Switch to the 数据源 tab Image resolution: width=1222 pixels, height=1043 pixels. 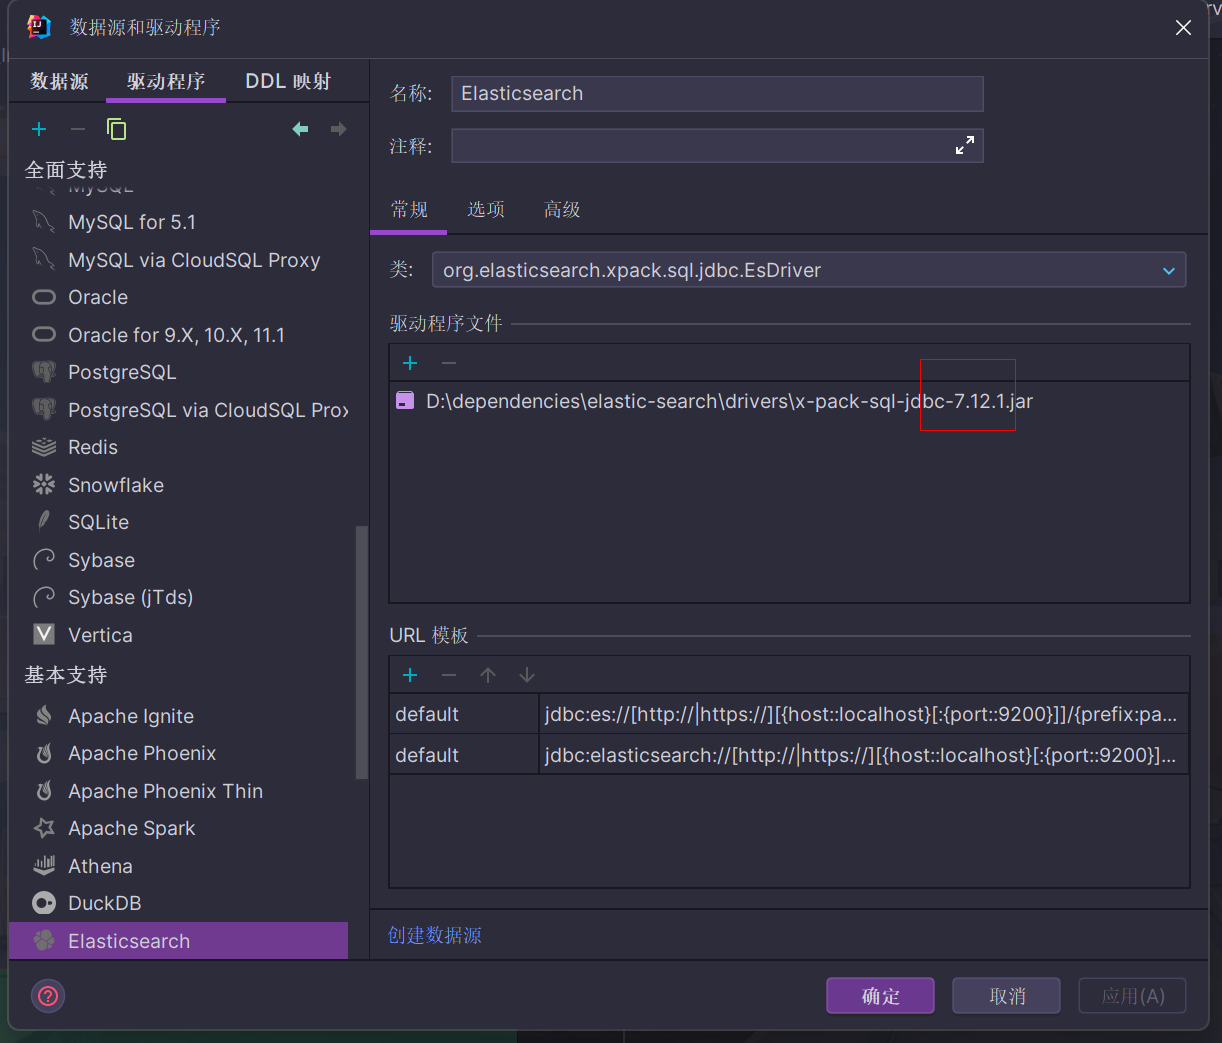(60, 82)
